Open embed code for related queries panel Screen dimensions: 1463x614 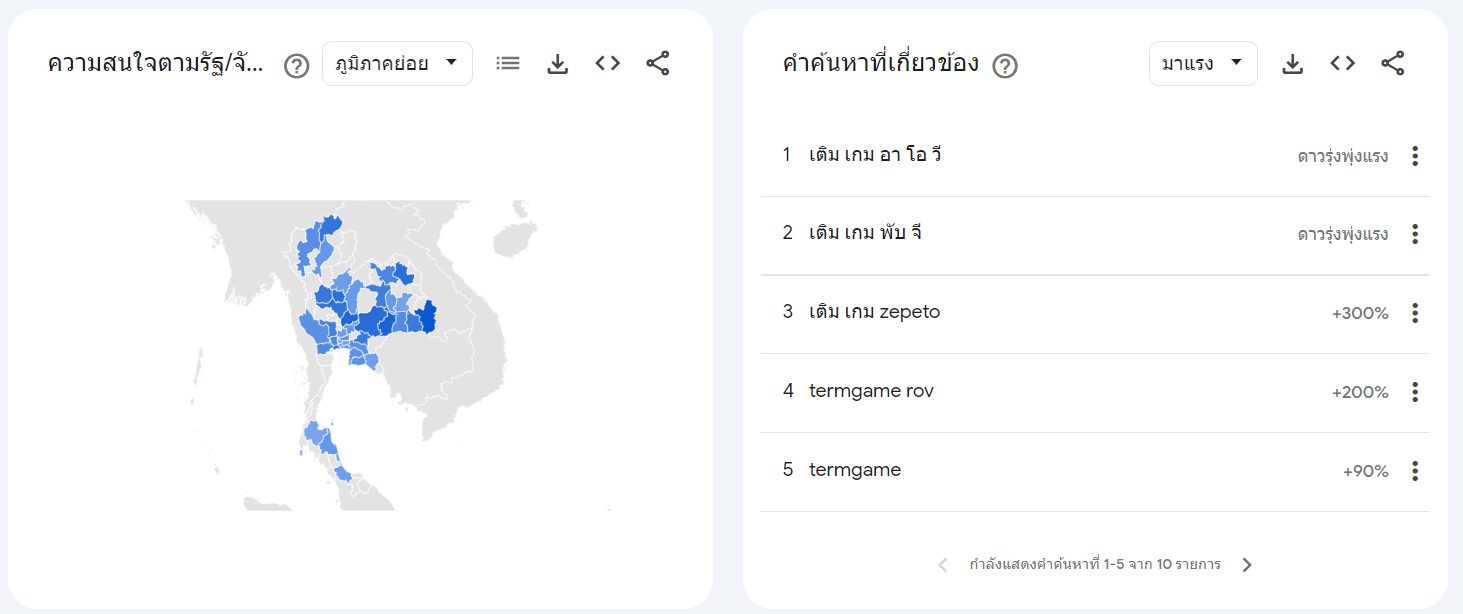click(1342, 62)
